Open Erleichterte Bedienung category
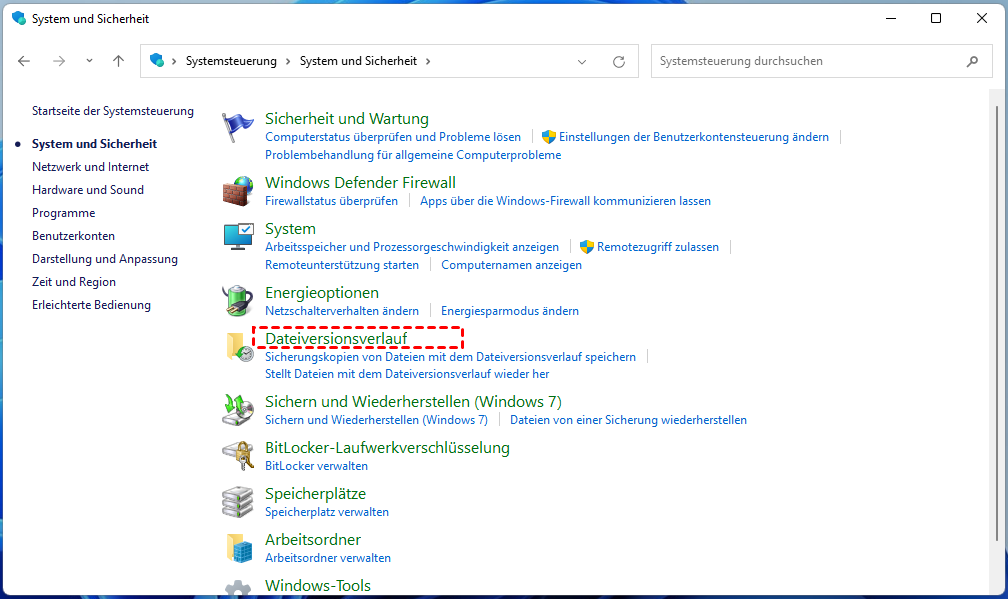 point(91,305)
